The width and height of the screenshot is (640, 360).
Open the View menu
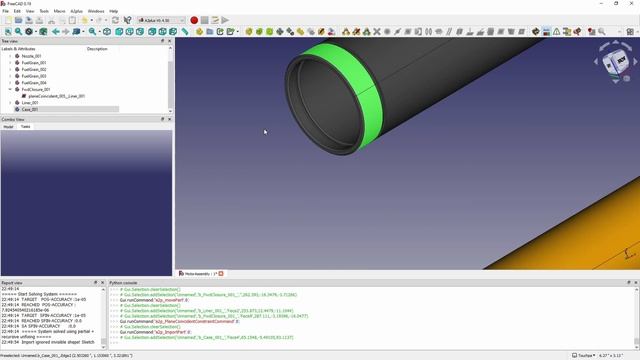(30, 11)
